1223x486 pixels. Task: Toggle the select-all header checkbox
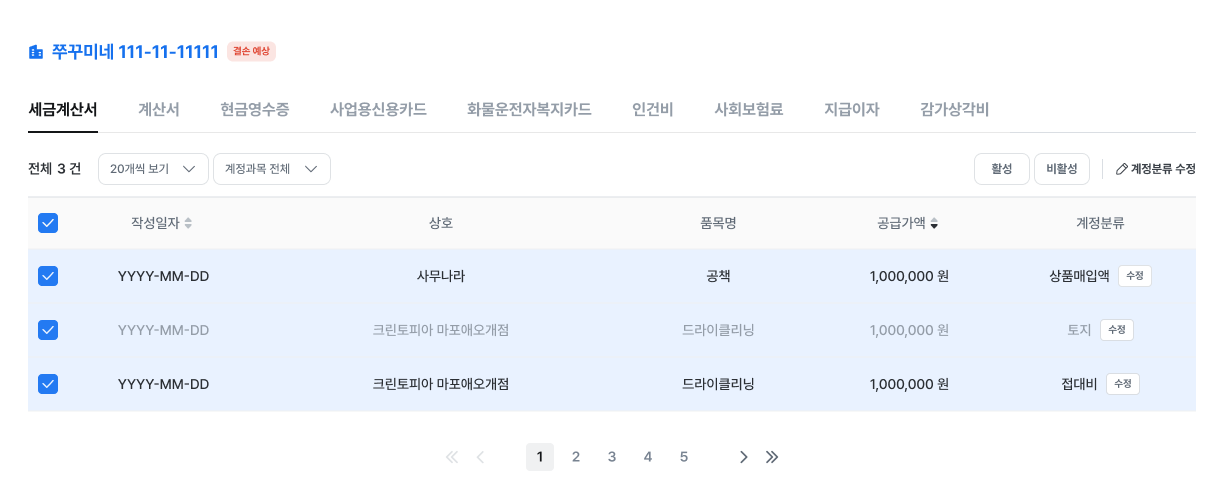(48, 223)
